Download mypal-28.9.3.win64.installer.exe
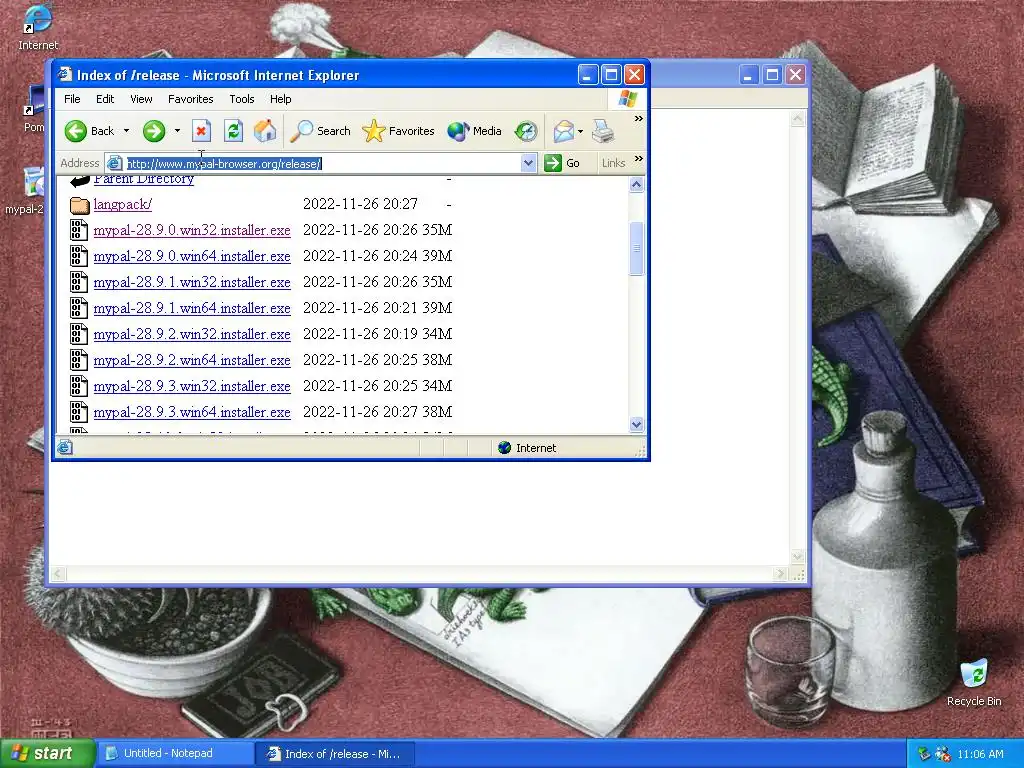Viewport: 1024px width, 768px height. pos(192,413)
